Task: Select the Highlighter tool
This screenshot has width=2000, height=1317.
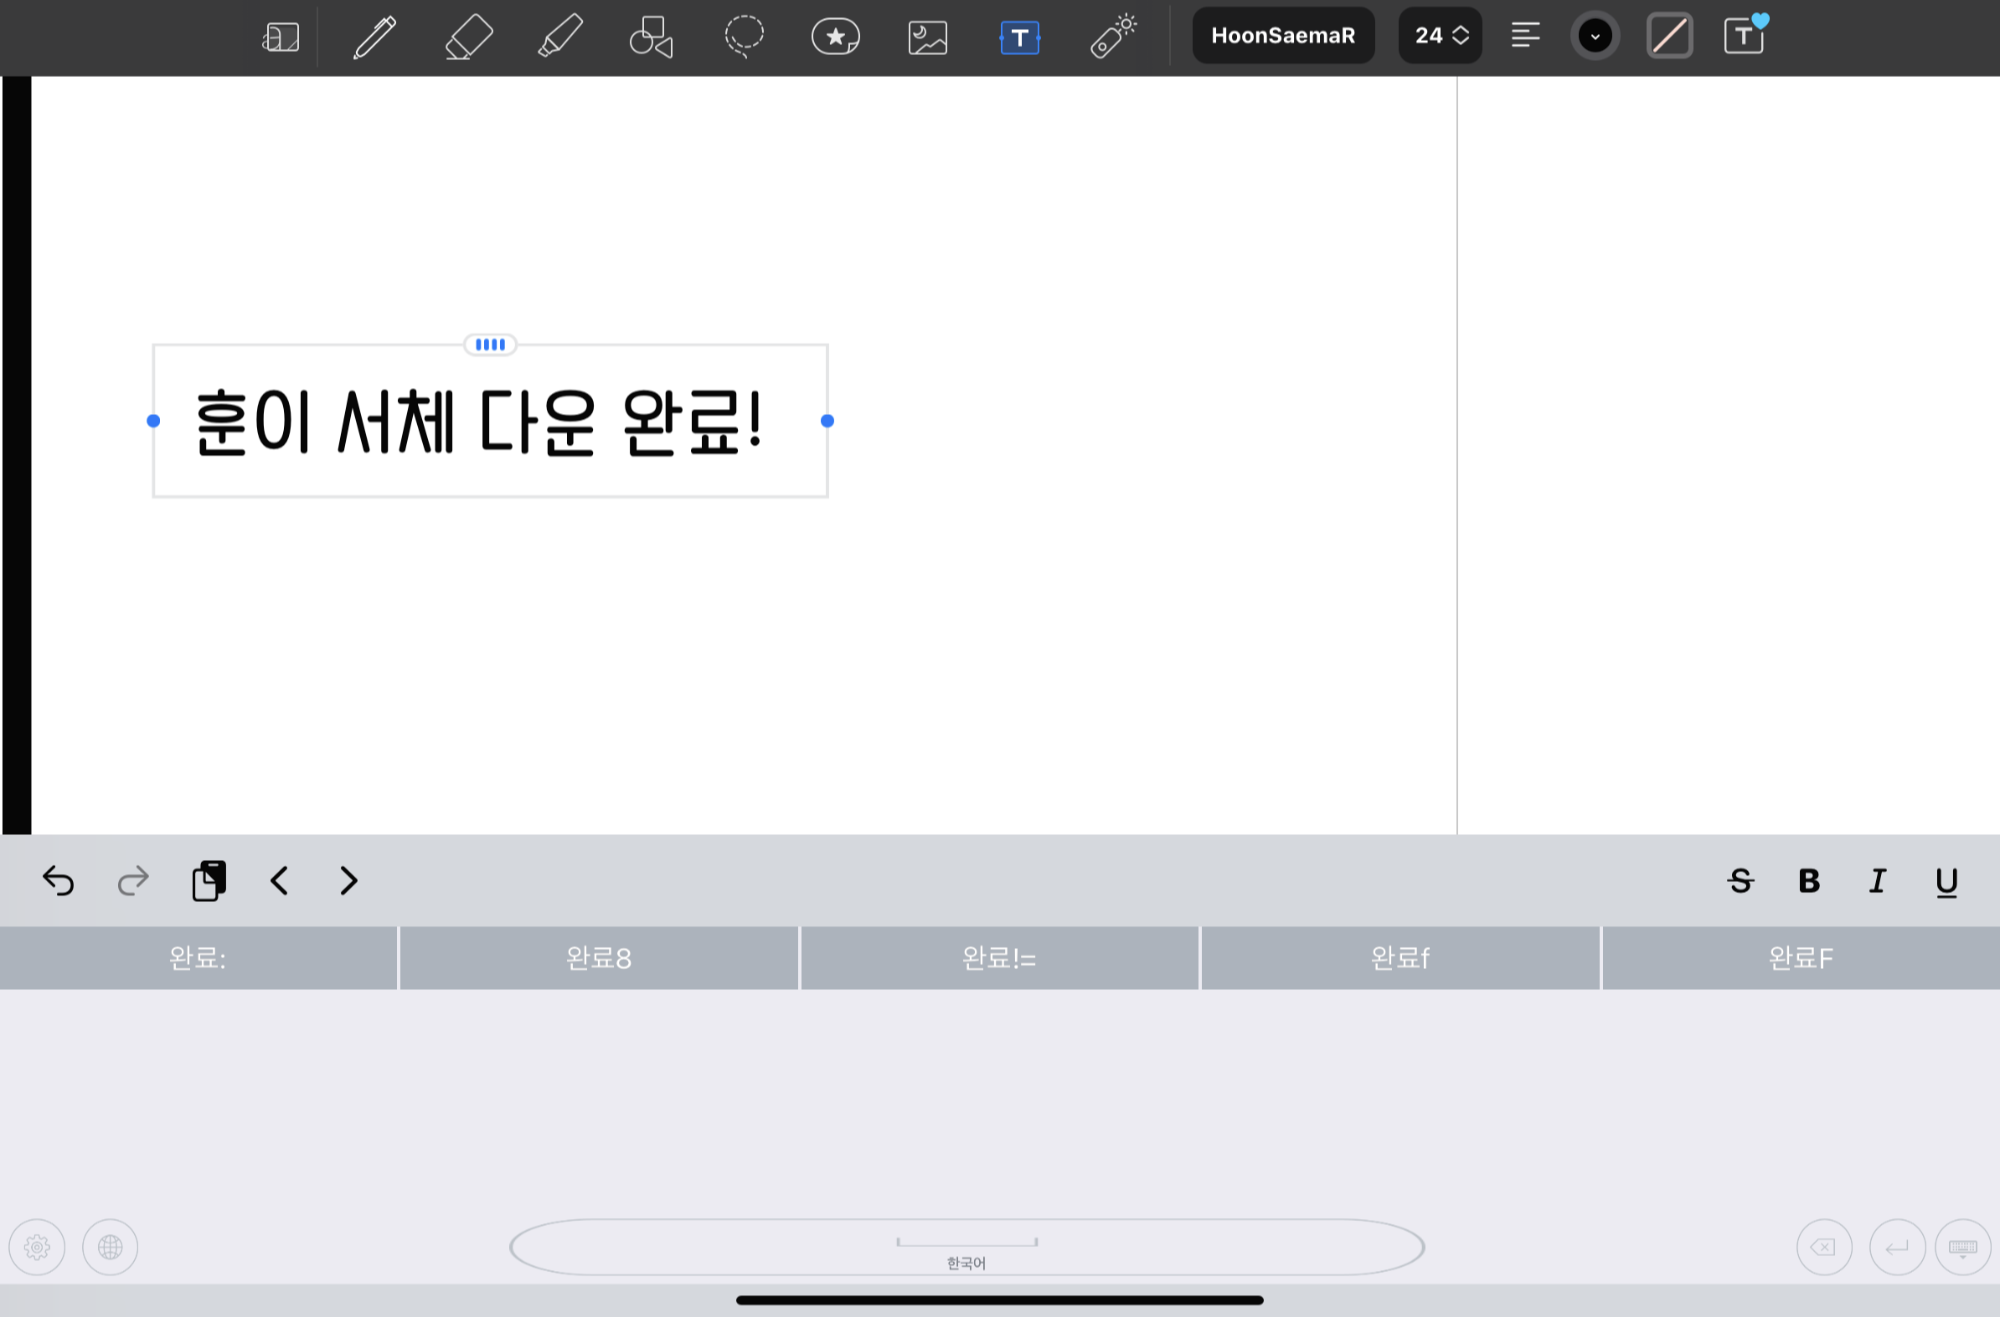Action: point(560,37)
